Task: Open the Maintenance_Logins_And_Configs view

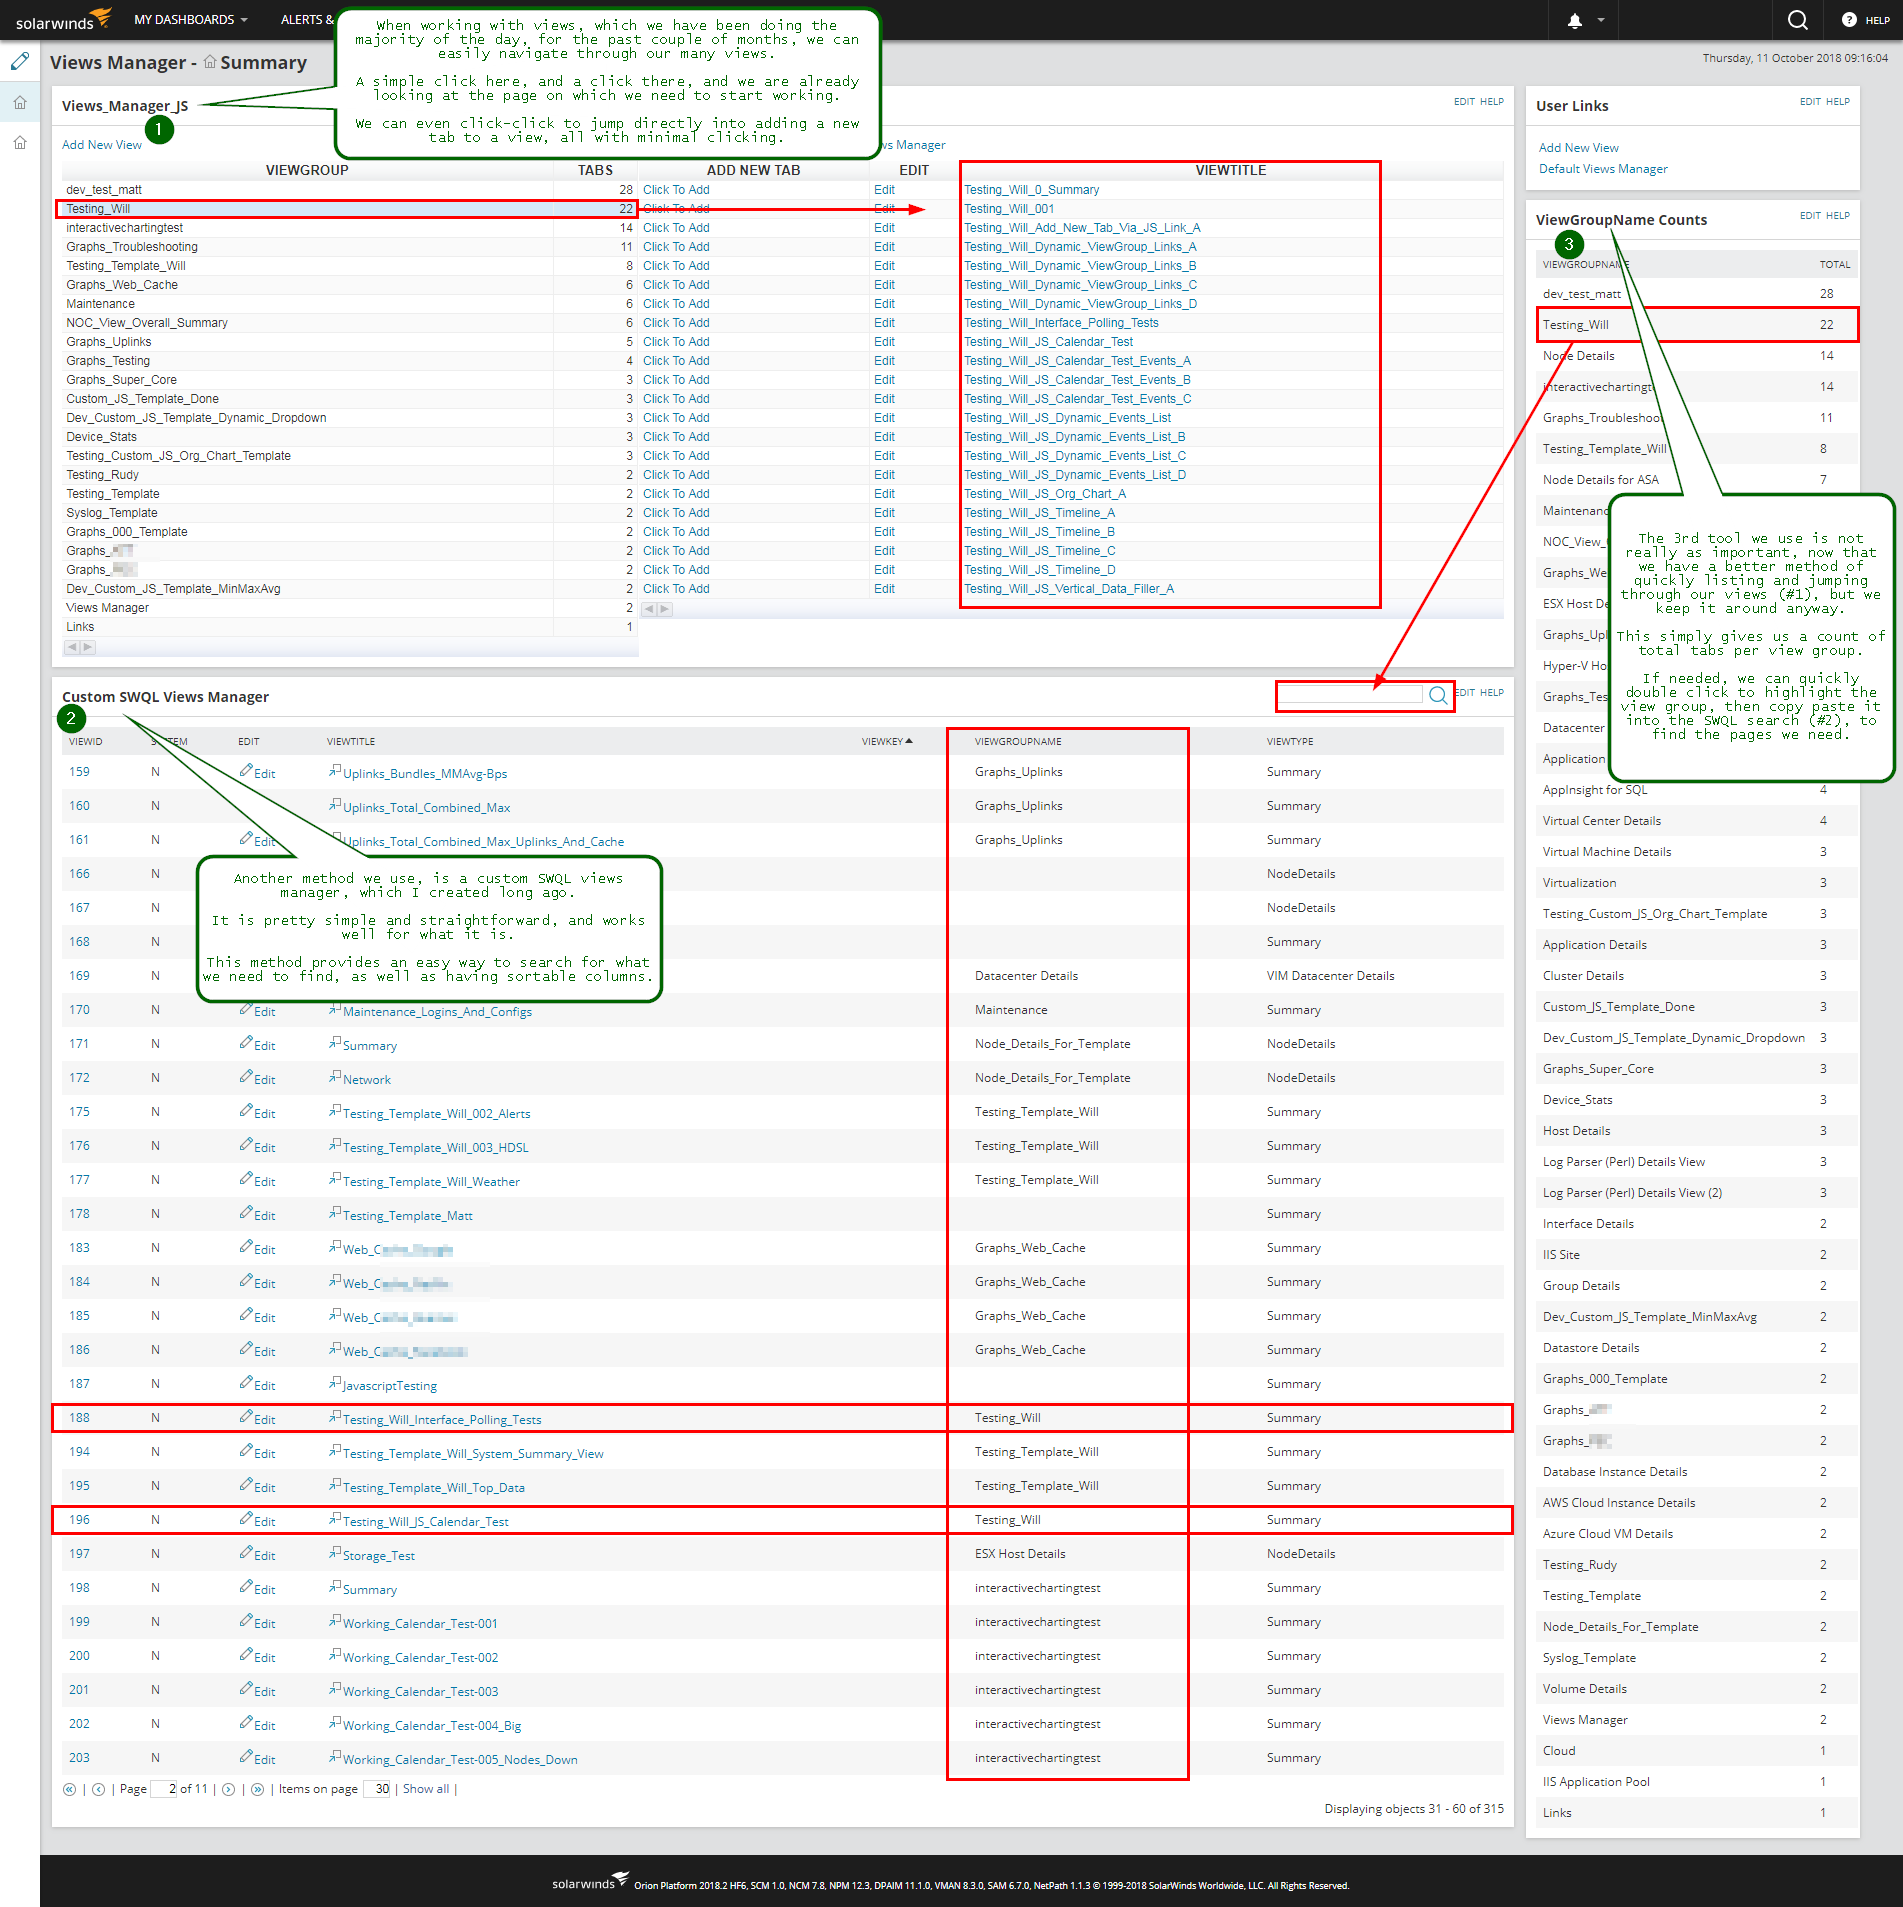Action: click(437, 1012)
